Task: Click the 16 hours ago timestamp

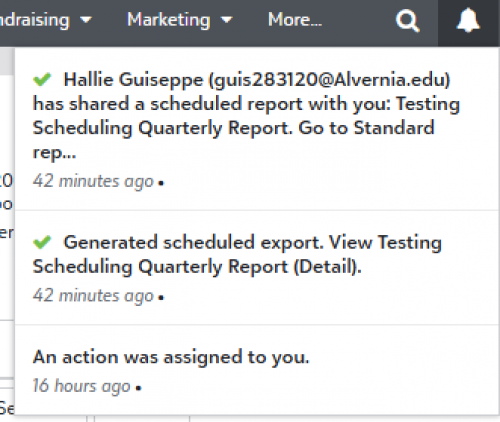Action: pyautogui.click(x=81, y=386)
